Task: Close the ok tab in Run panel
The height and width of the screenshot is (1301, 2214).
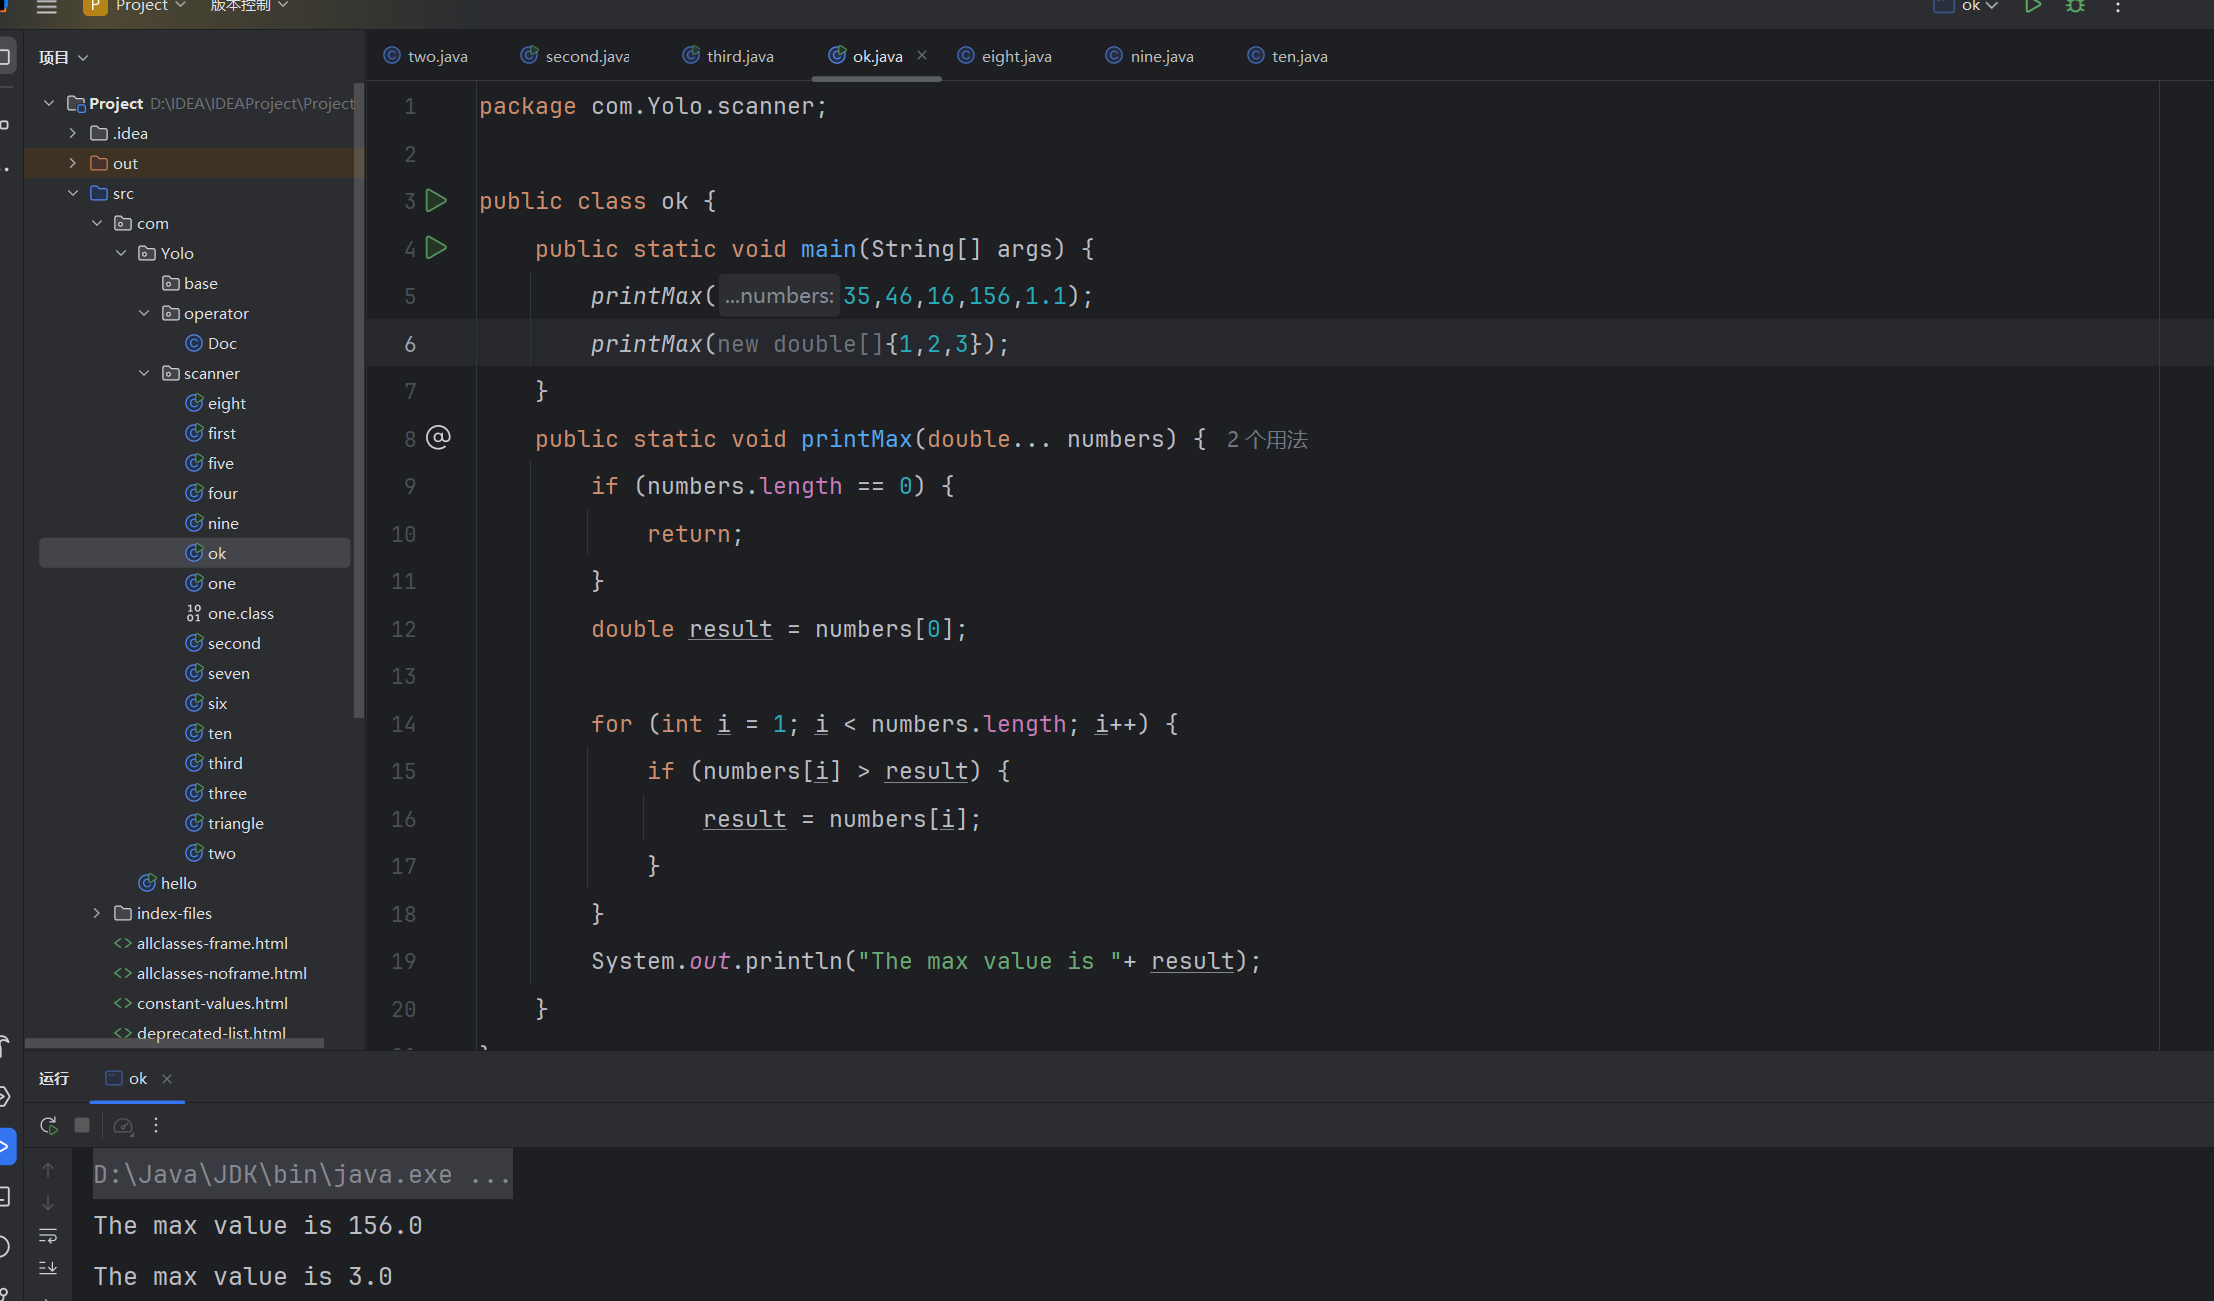Action: 167,1078
